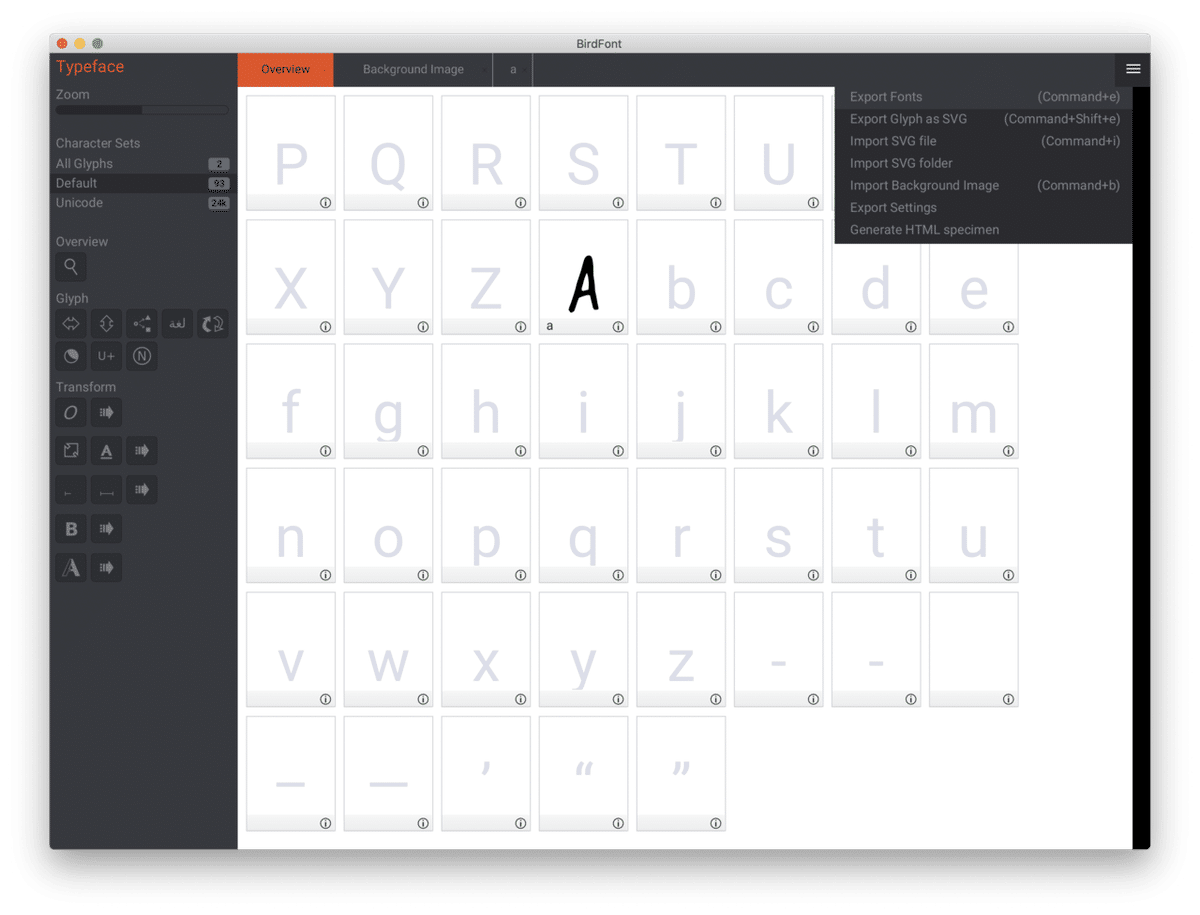Click the slanted O italic transform icon
The height and width of the screenshot is (915, 1200).
point(71,412)
